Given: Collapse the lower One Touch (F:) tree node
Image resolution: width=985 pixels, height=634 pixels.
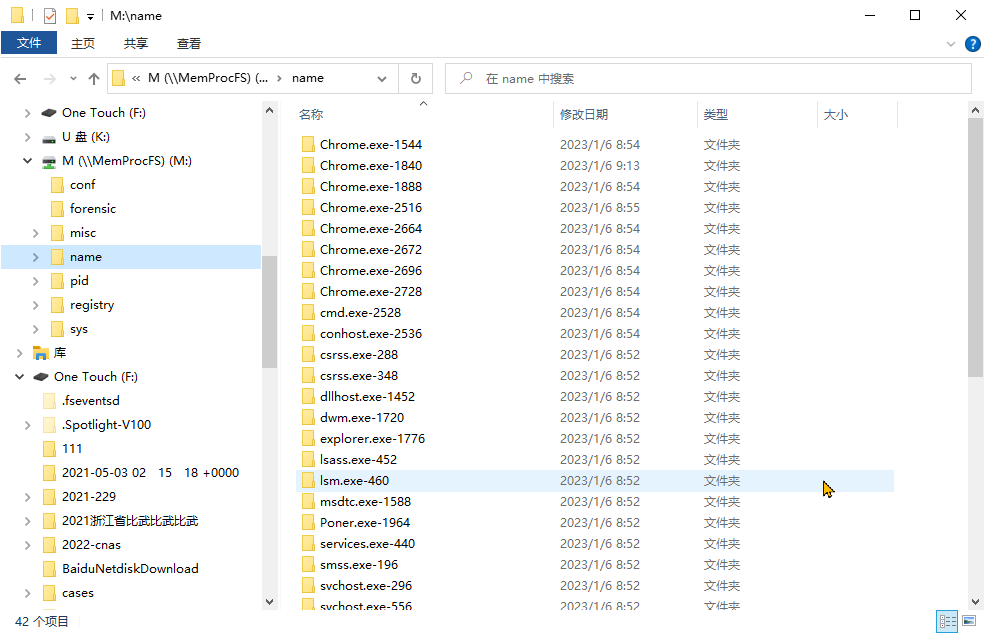Looking at the screenshot, I should (19, 377).
